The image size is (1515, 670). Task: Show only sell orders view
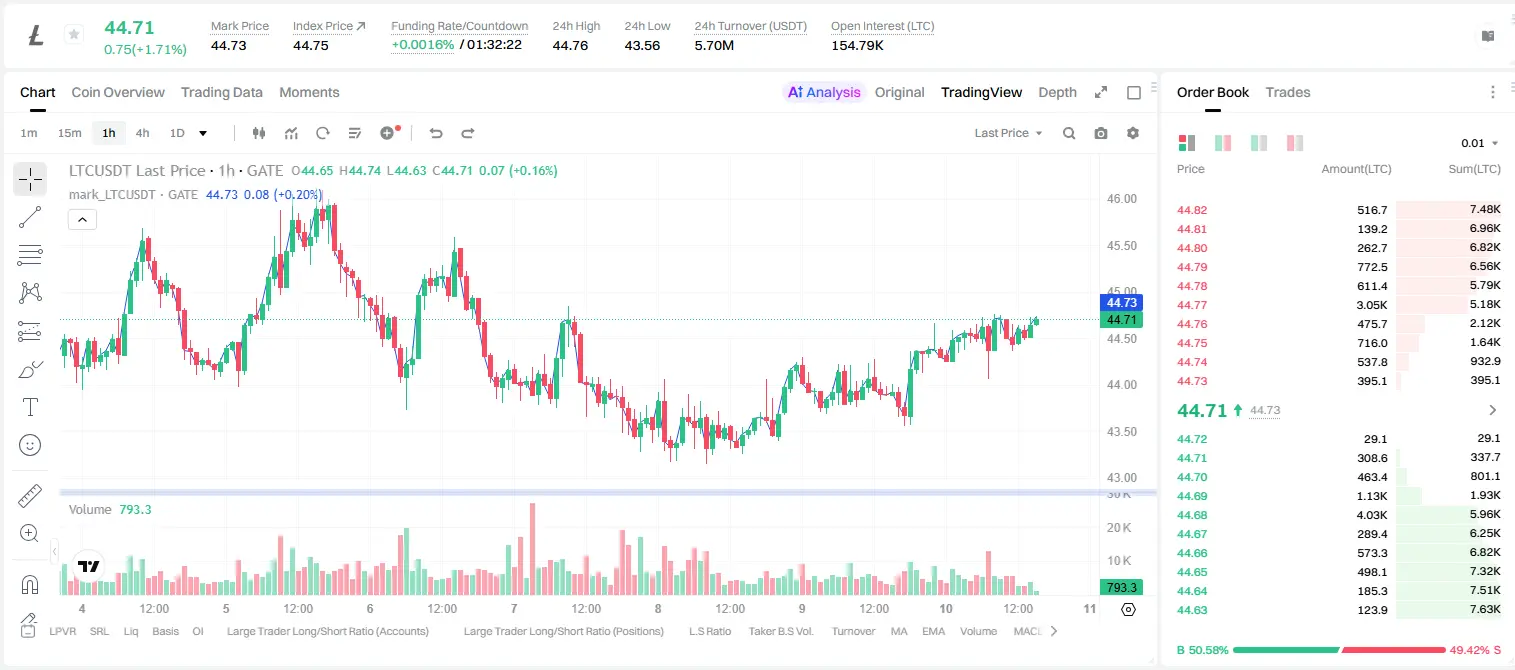tap(1295, 143)
